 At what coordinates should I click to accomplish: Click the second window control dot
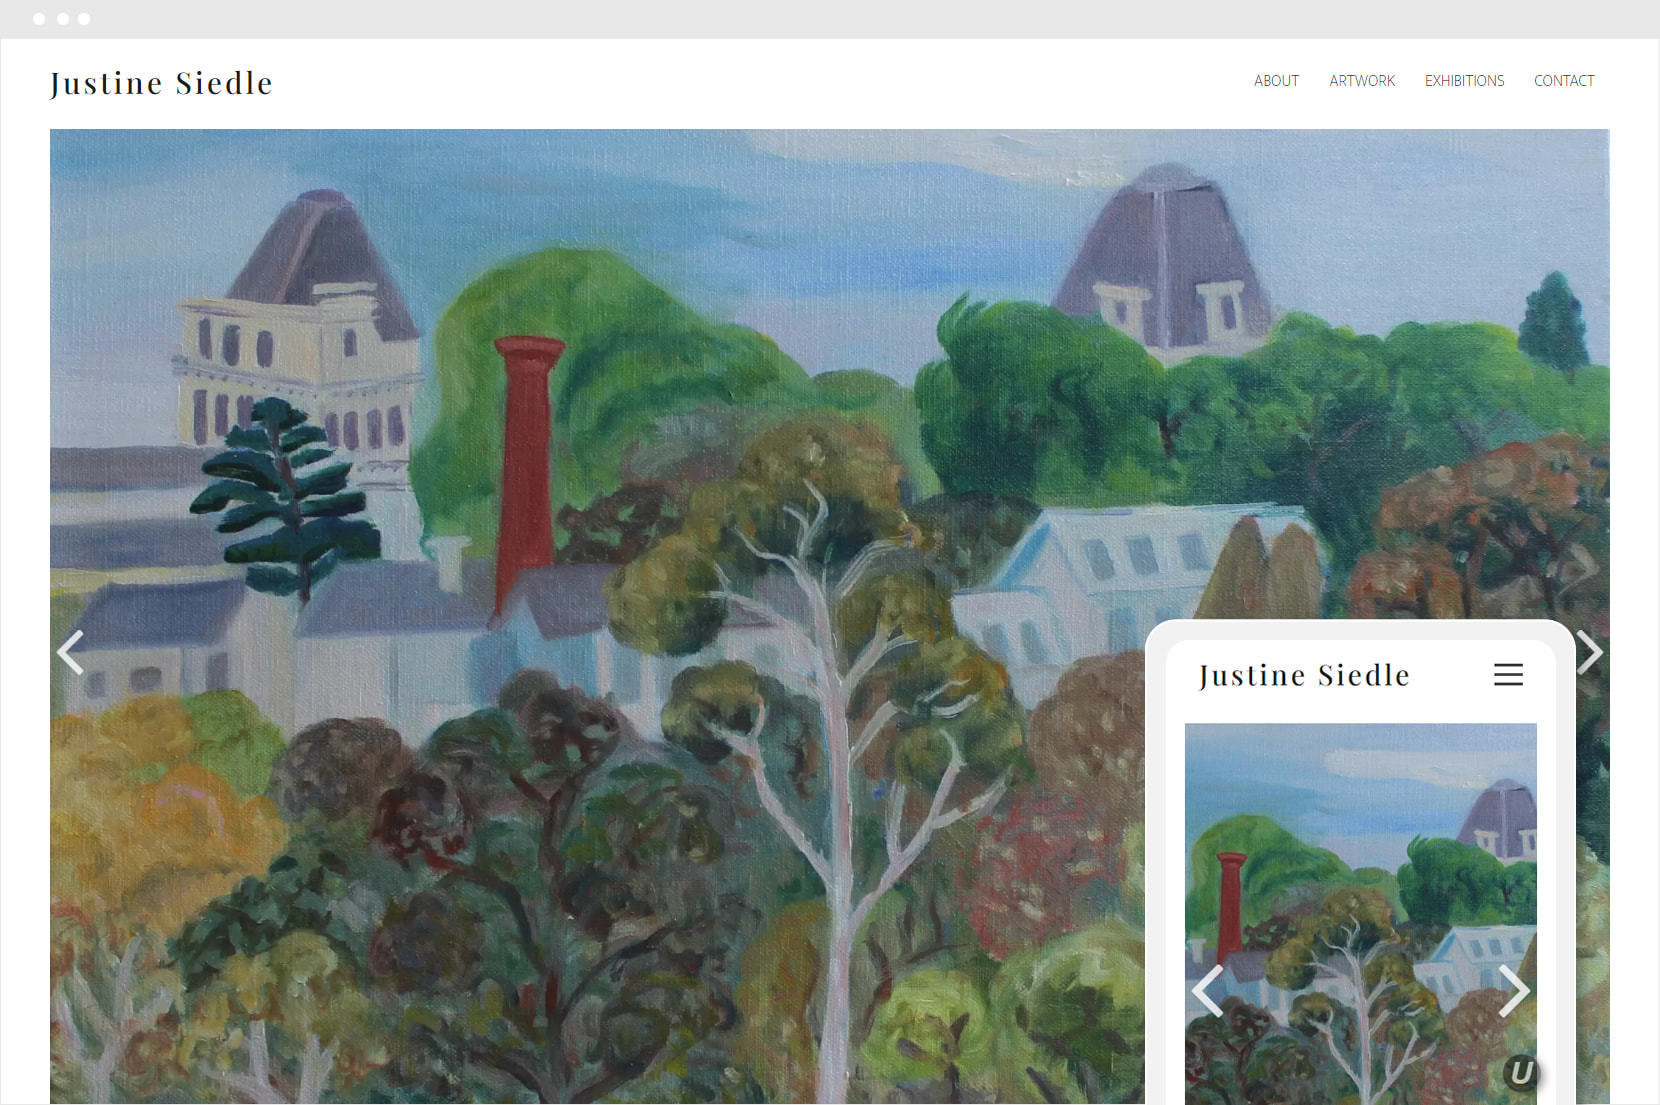coord(62,19)
